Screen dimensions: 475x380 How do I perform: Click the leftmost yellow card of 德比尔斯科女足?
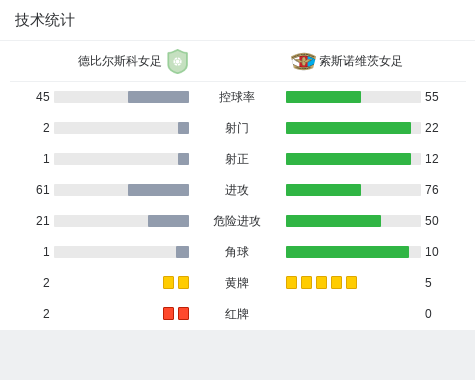pyautogui.click(x=168, y=283)
